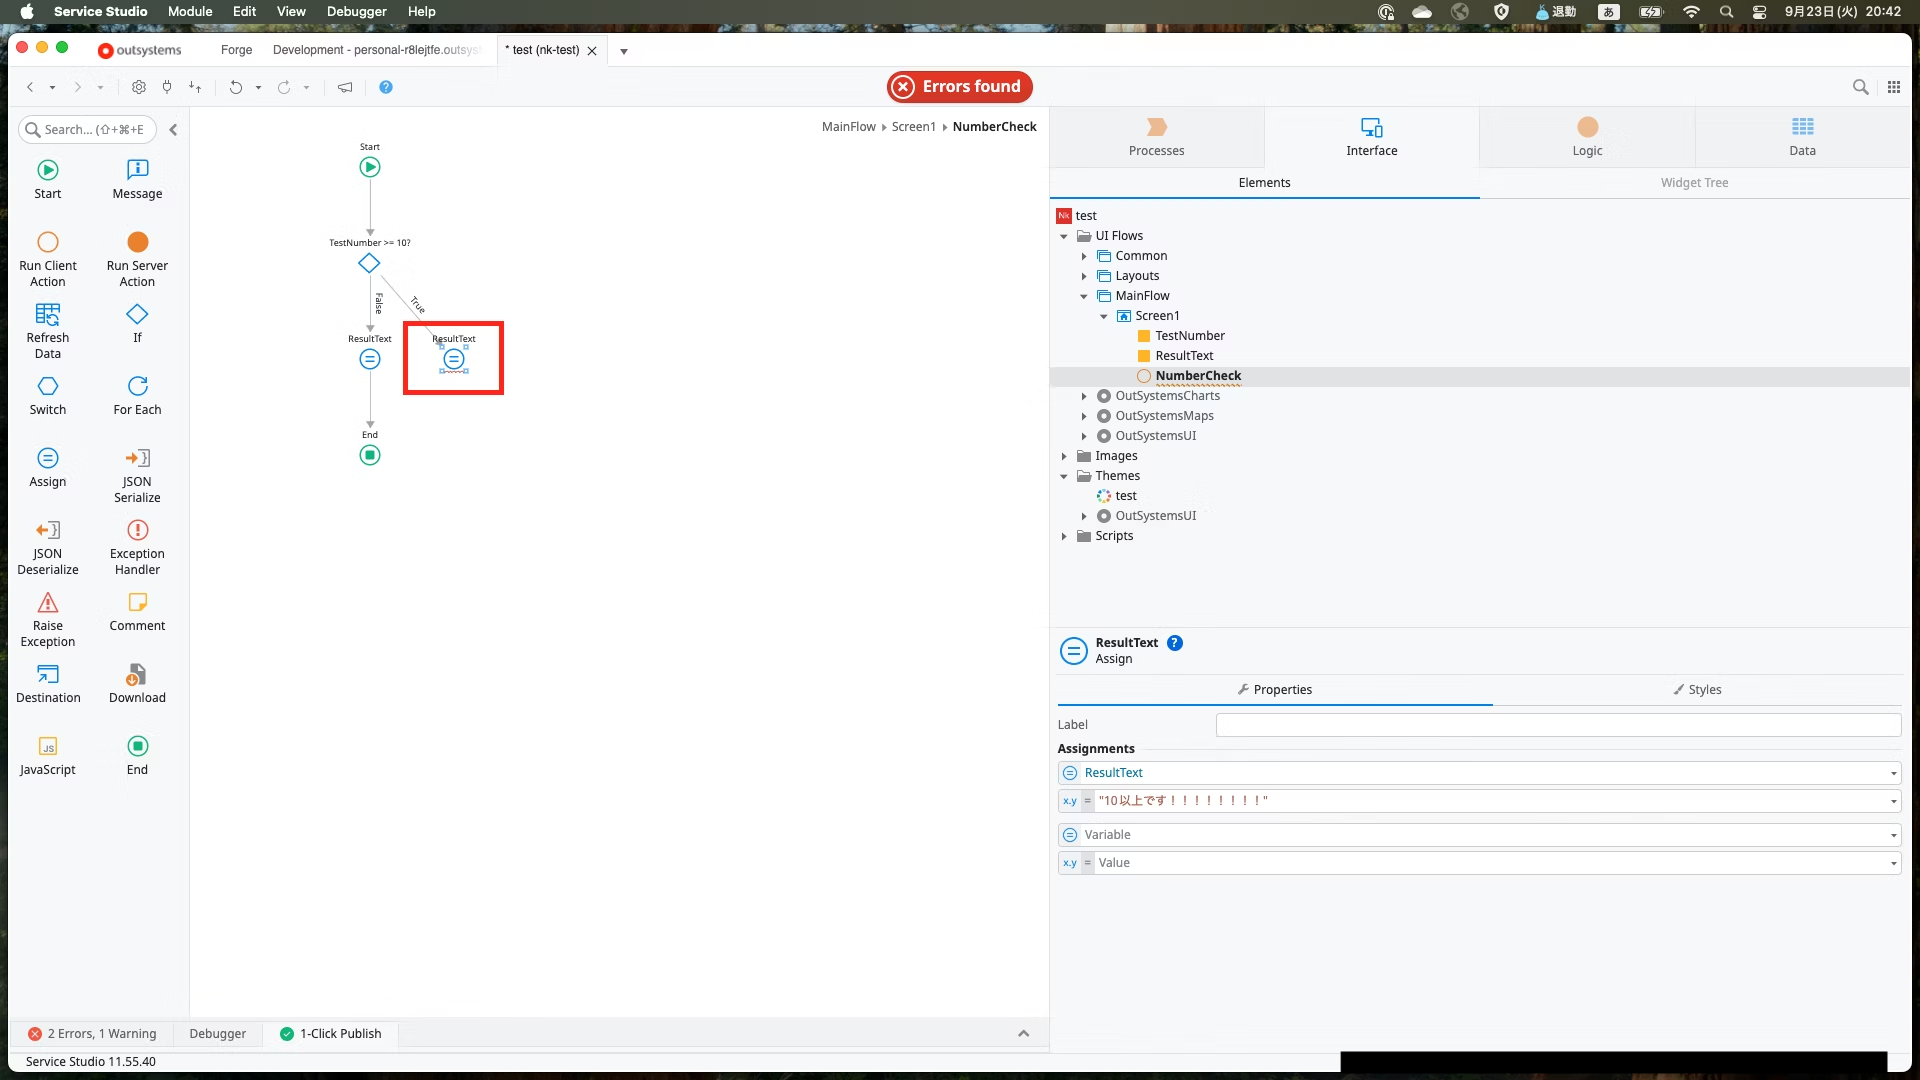
Task: Select the Run Server Action tool
Action: coord(137,243)
